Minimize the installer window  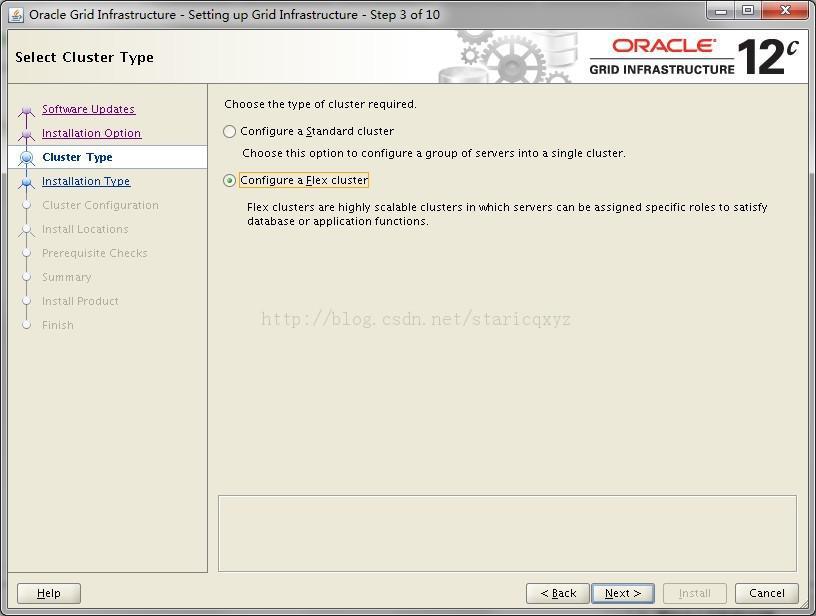pos(721,11)
